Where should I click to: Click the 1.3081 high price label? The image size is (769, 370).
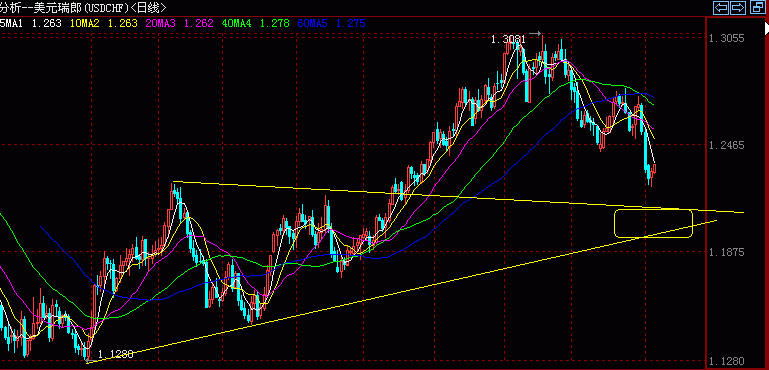click(x=508, y=39)
